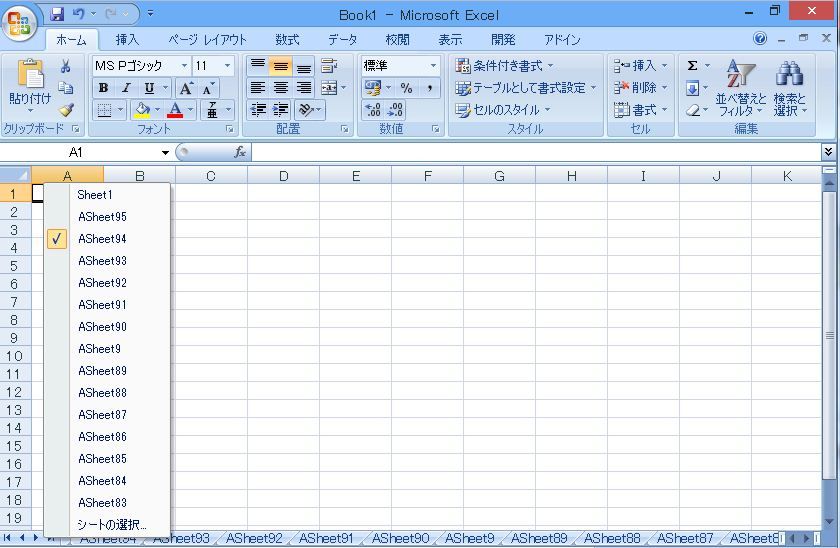Click ASheet90 sheet tab at bottom
Screen dimensions: 840x548
(400, 538)
